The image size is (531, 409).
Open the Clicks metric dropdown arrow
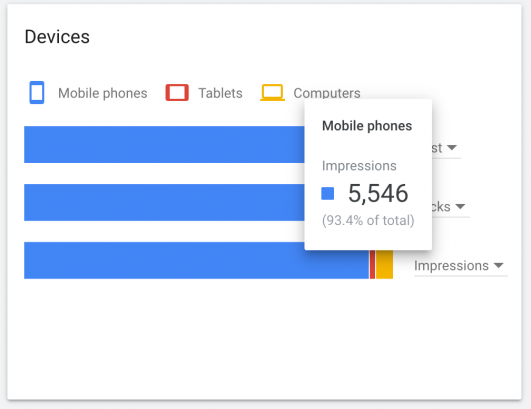[x=460, y=207]
